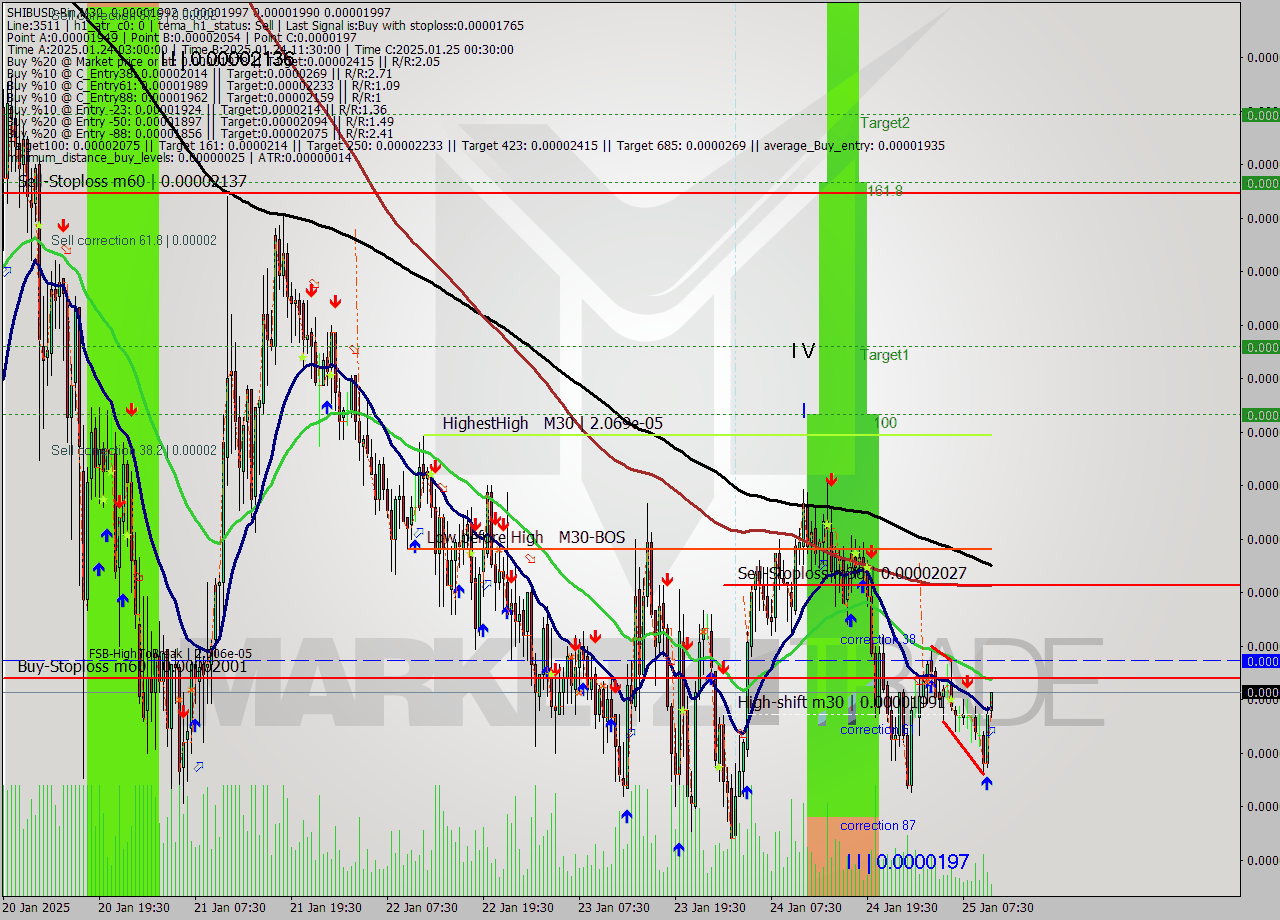Select the 'HighestHigh M30 | 2.069e-05' label
Screen dimensions: 1280x920
tap(553, 423)
